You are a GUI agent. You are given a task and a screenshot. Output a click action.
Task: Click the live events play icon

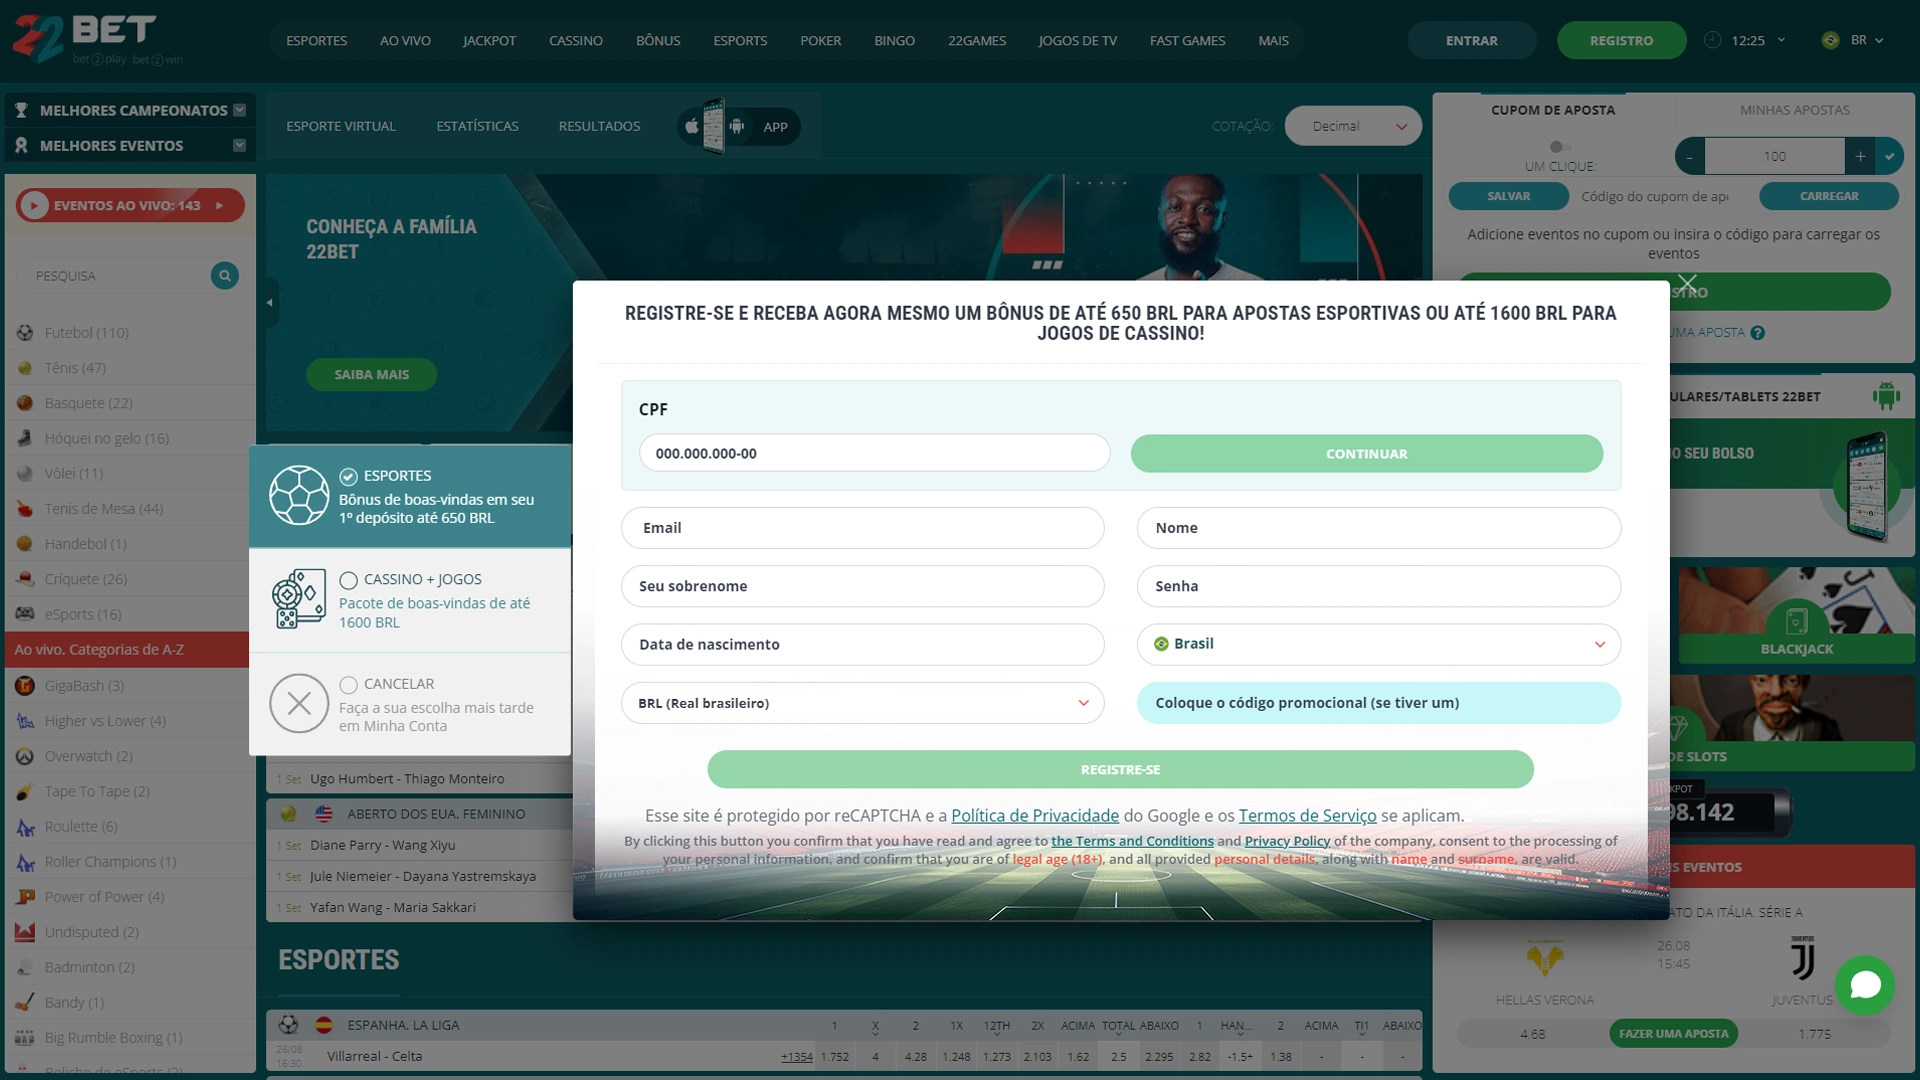pyautogui.click(x=34, y=205)
